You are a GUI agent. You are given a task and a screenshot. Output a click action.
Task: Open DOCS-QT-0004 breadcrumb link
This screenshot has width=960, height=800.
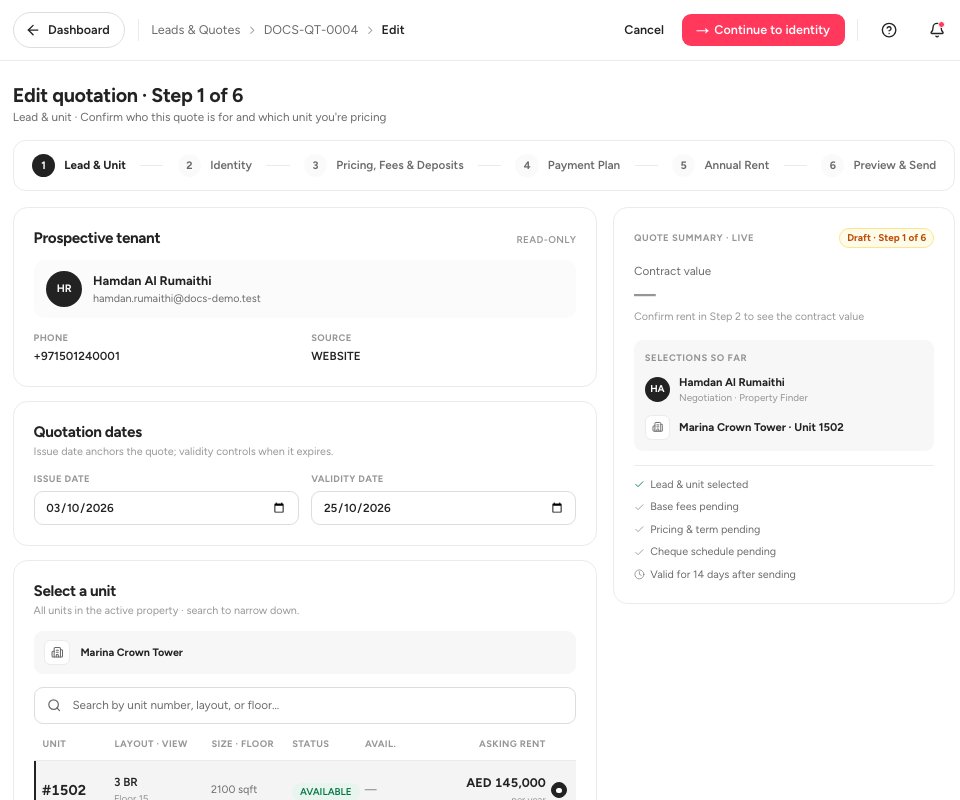click(310, 30)
